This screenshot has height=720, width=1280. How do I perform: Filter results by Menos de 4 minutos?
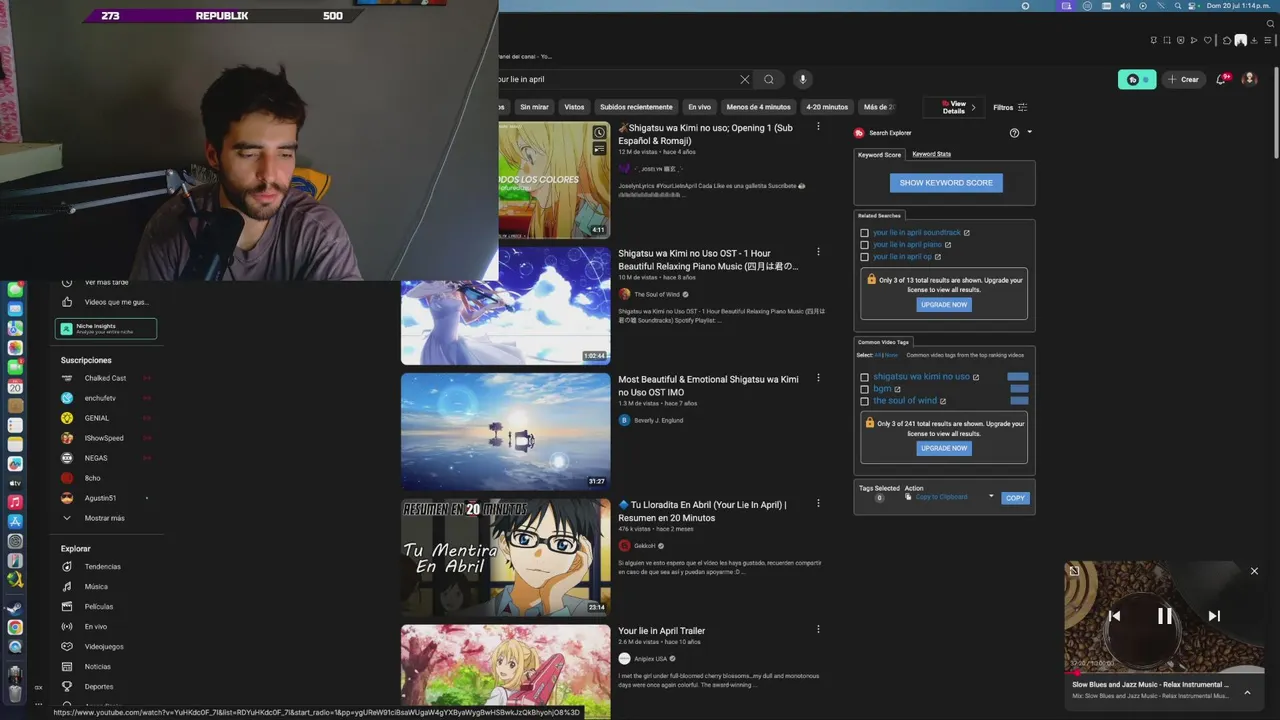coord(758,107)
